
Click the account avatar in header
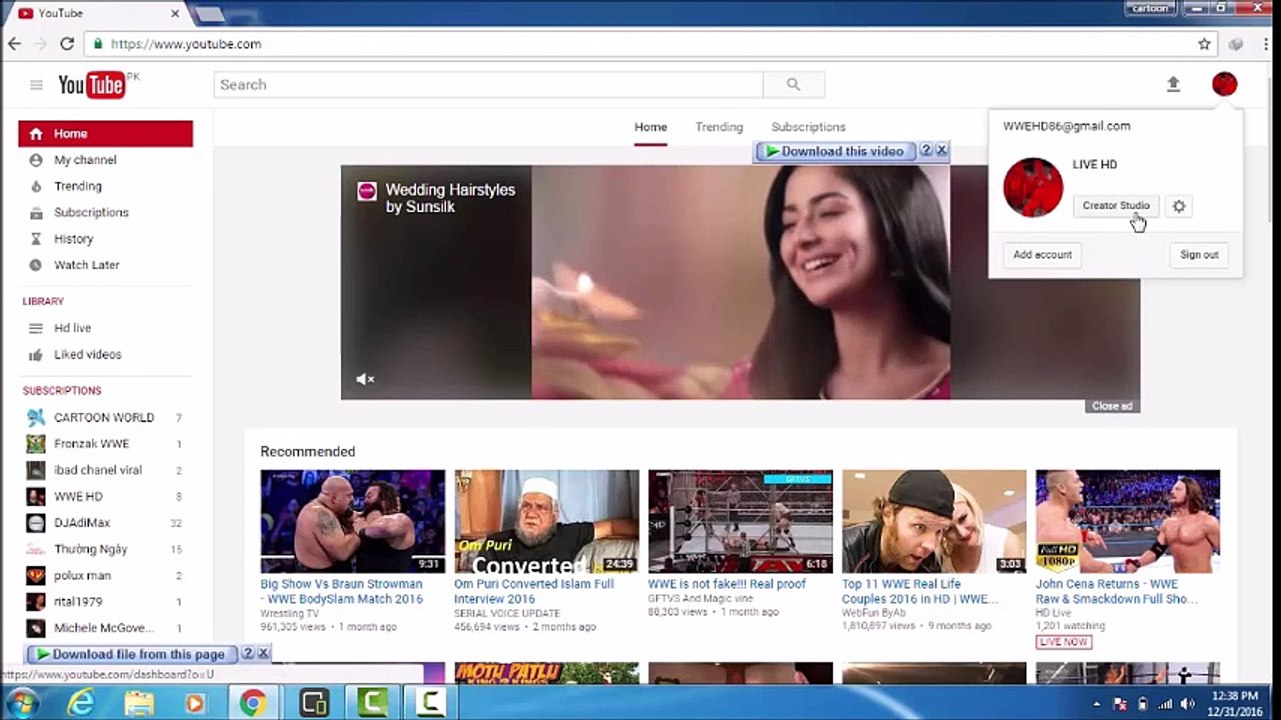click(1224, 85)
